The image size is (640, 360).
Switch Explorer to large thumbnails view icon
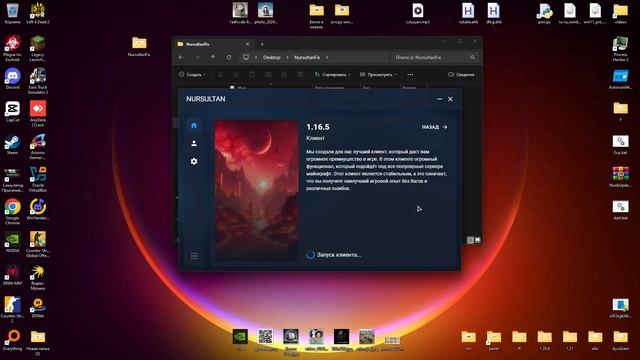[478, 240]
